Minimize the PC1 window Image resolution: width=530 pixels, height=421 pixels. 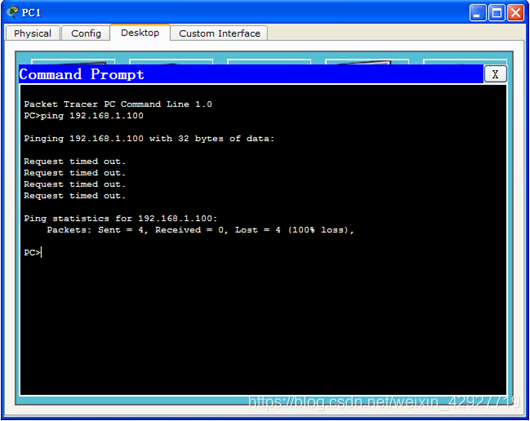(x=477, y=13)
